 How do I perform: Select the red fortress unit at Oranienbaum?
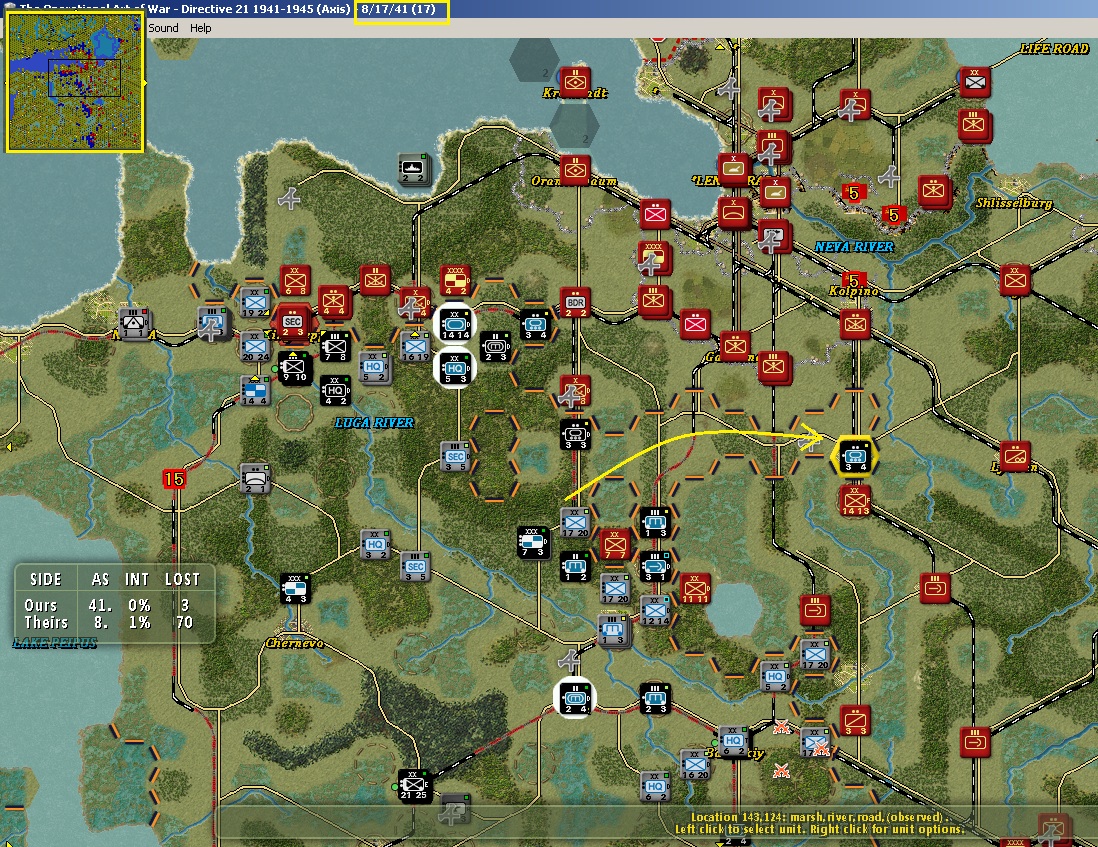pyautogui.click(x=575, y=170)
